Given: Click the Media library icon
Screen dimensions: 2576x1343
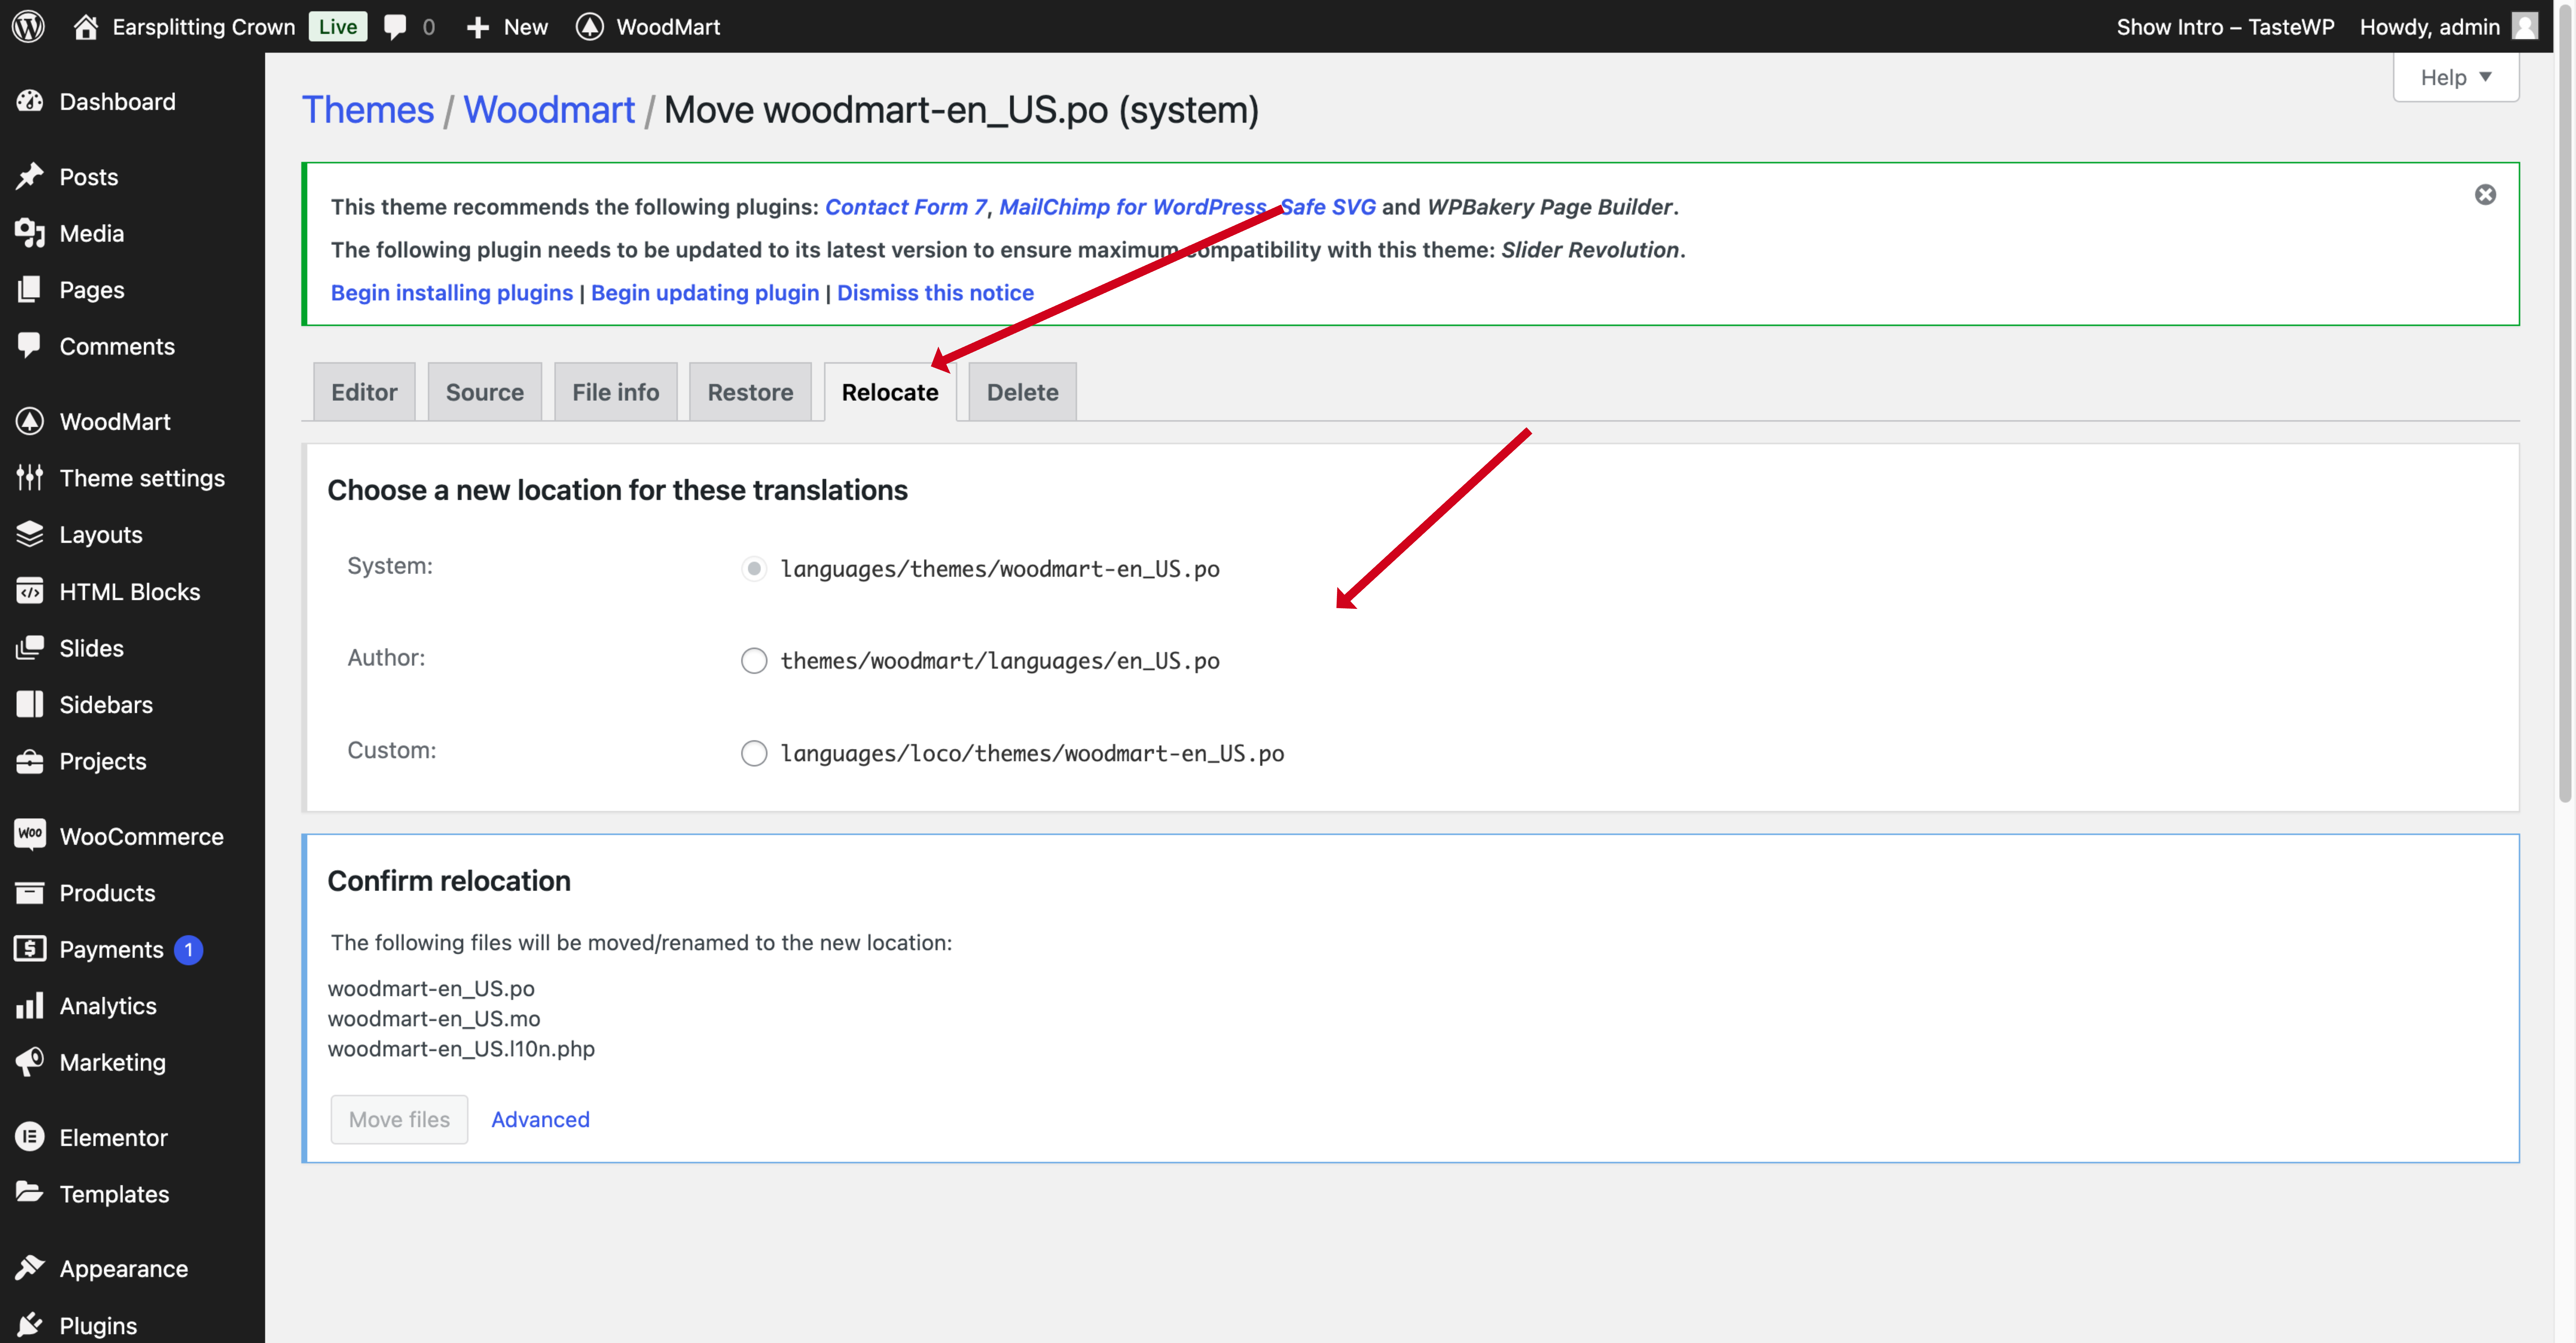Looking at the screenshot, I should click(30, 233).
